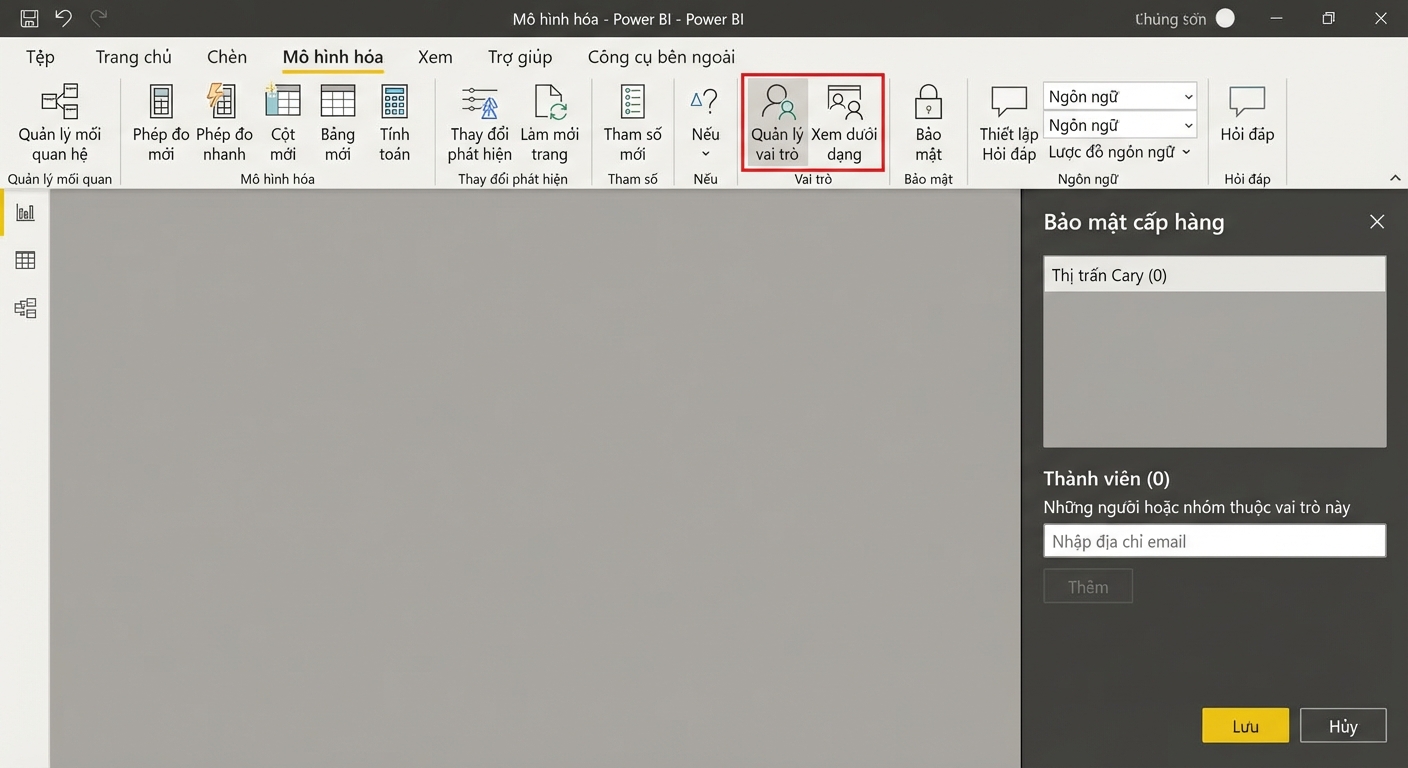Switch to Report view in sidebar
The image size is (1408, 768).
[25, 213]
